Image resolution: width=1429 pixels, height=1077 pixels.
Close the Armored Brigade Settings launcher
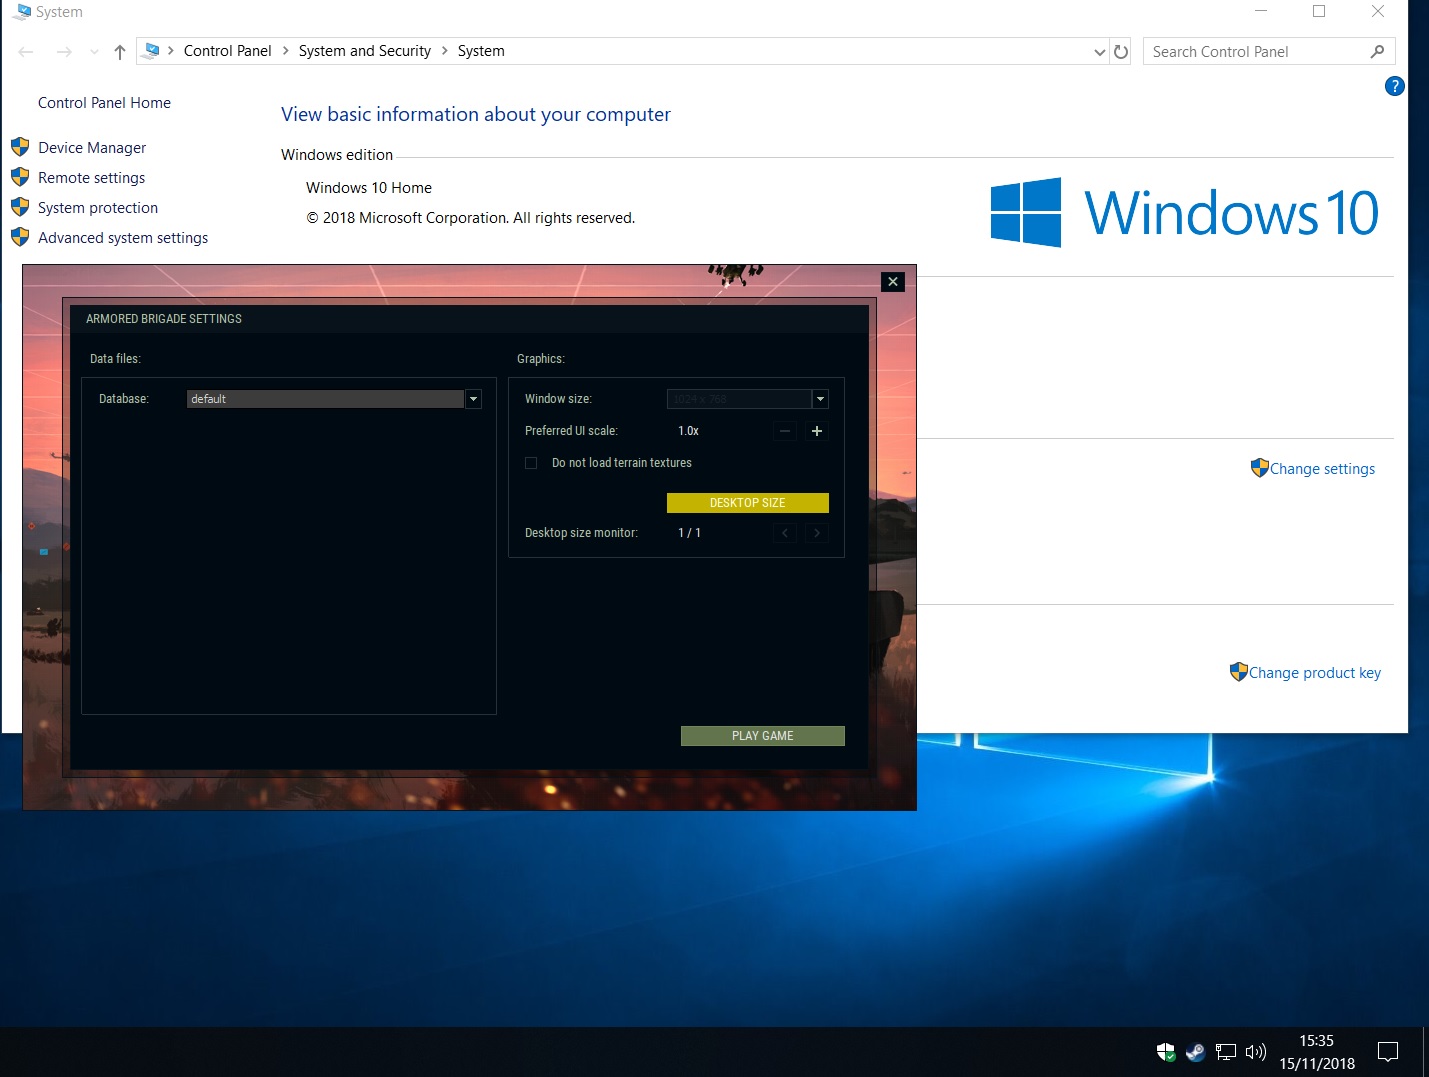893,282
